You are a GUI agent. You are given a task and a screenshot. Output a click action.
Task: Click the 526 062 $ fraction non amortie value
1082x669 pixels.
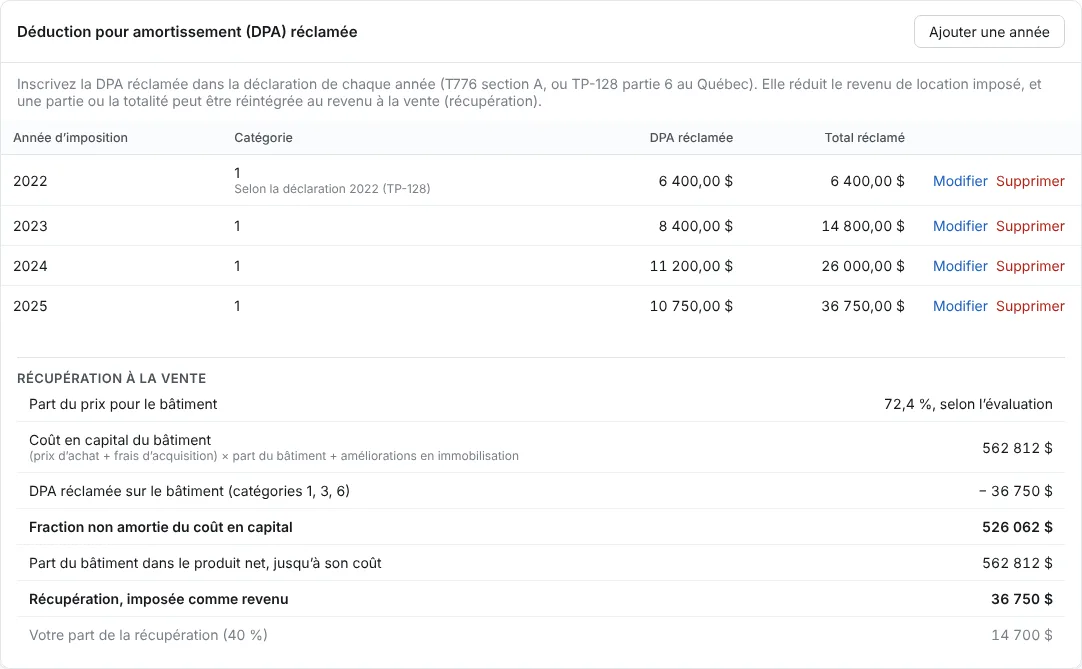click(x=1017, y=527)
